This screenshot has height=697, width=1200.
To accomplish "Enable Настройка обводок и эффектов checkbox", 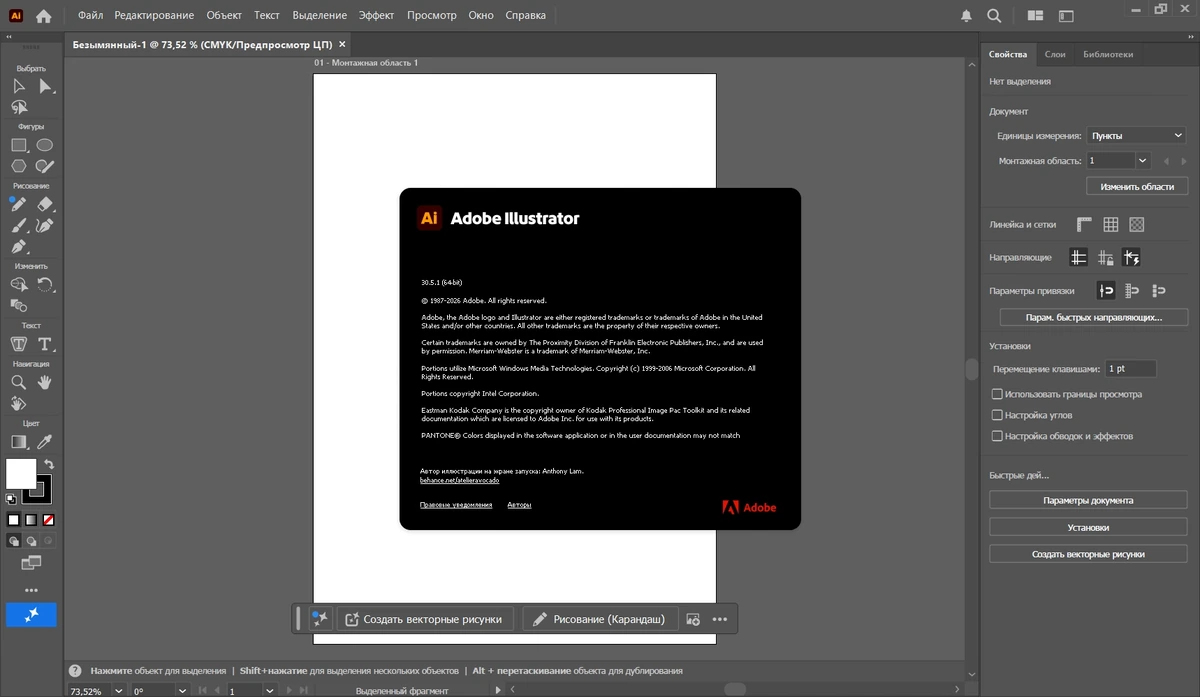I will click(997, 436).
